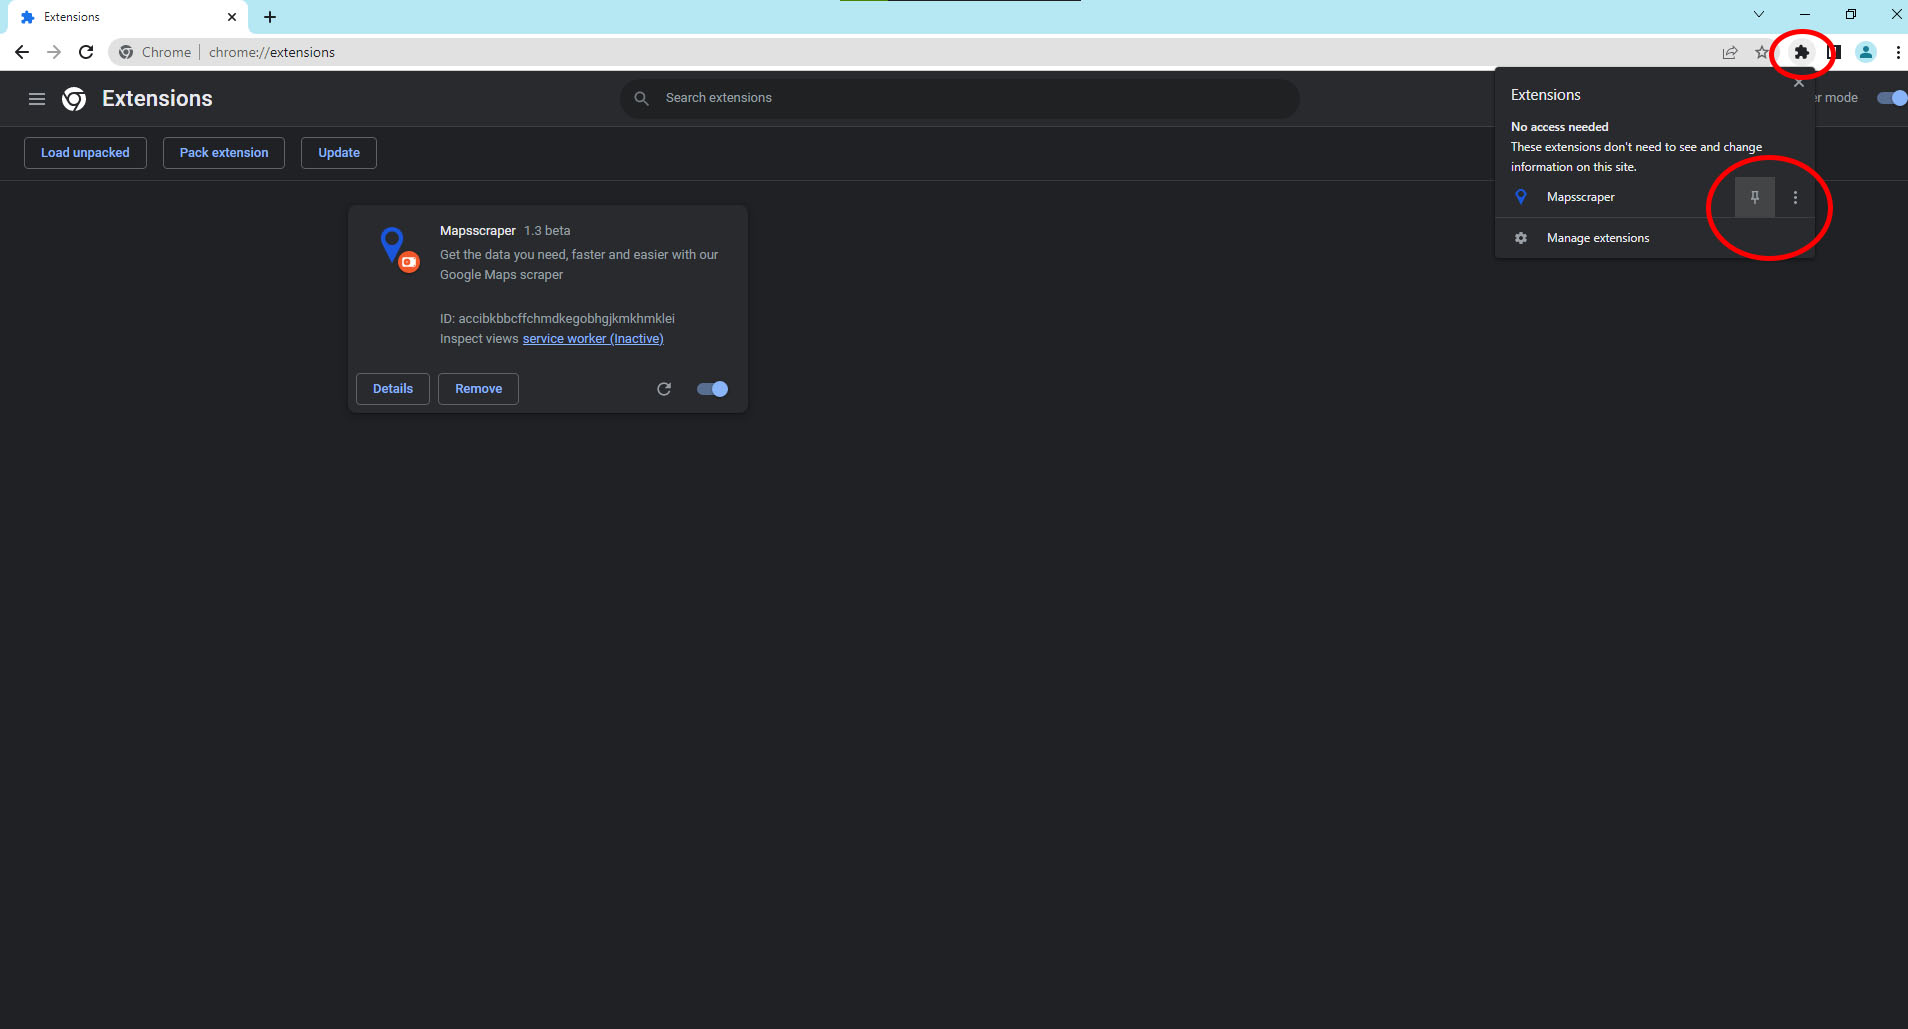This screenshot has height=1029, width=1908.
Task: Open the tab search chevron
Action: click(1759, 15)
